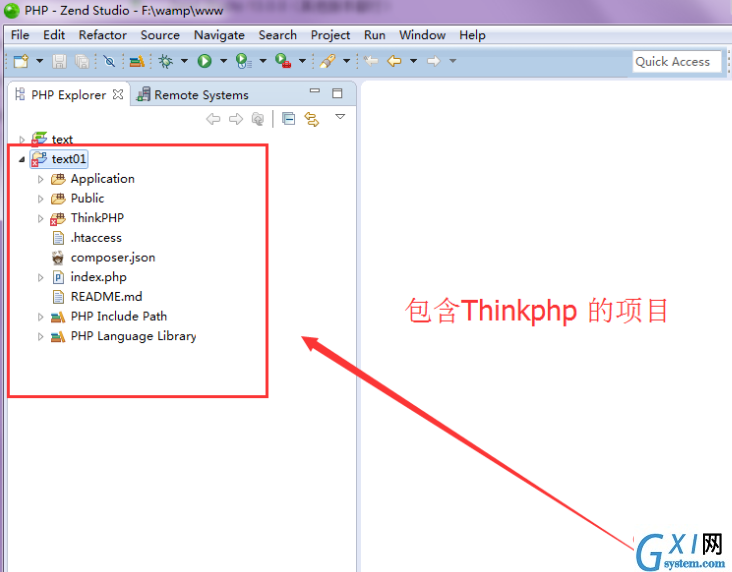
Task: Click the pencil search toolbar icon
Action: point(327,61)
